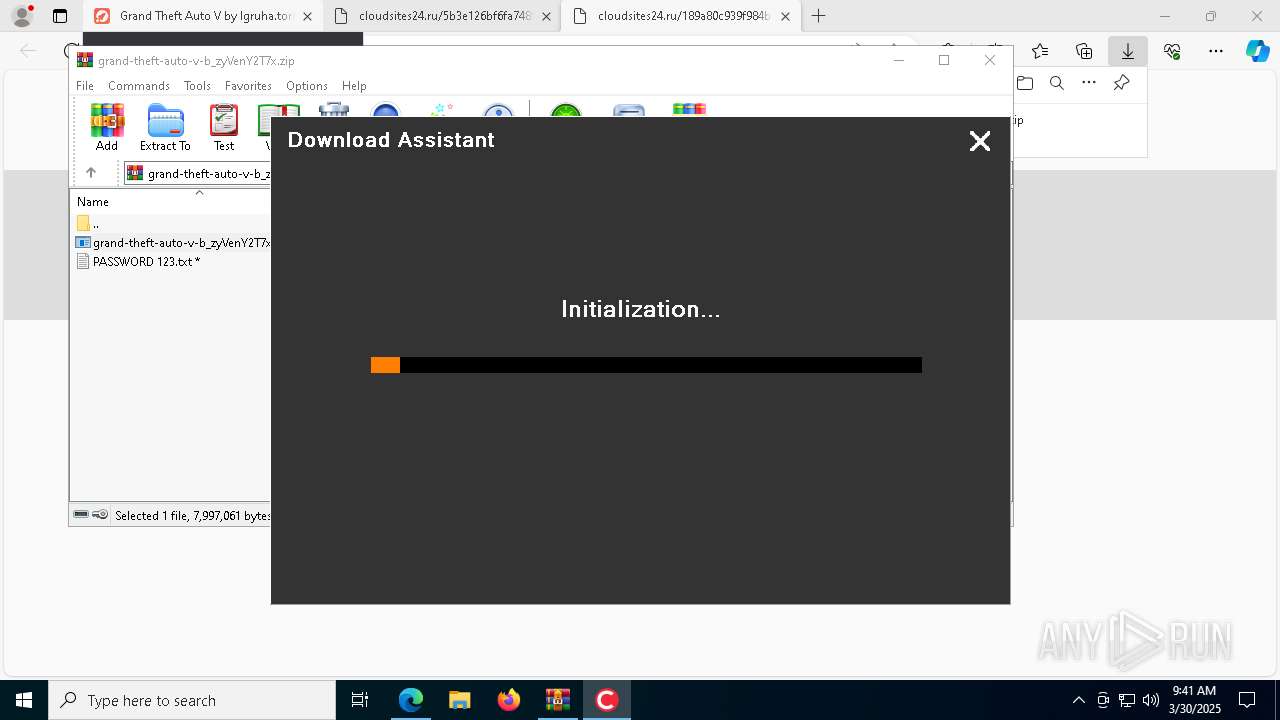
Task: Close the cloudsites24.ru/189a80c939f984 tab
Action: click(785, 16)
